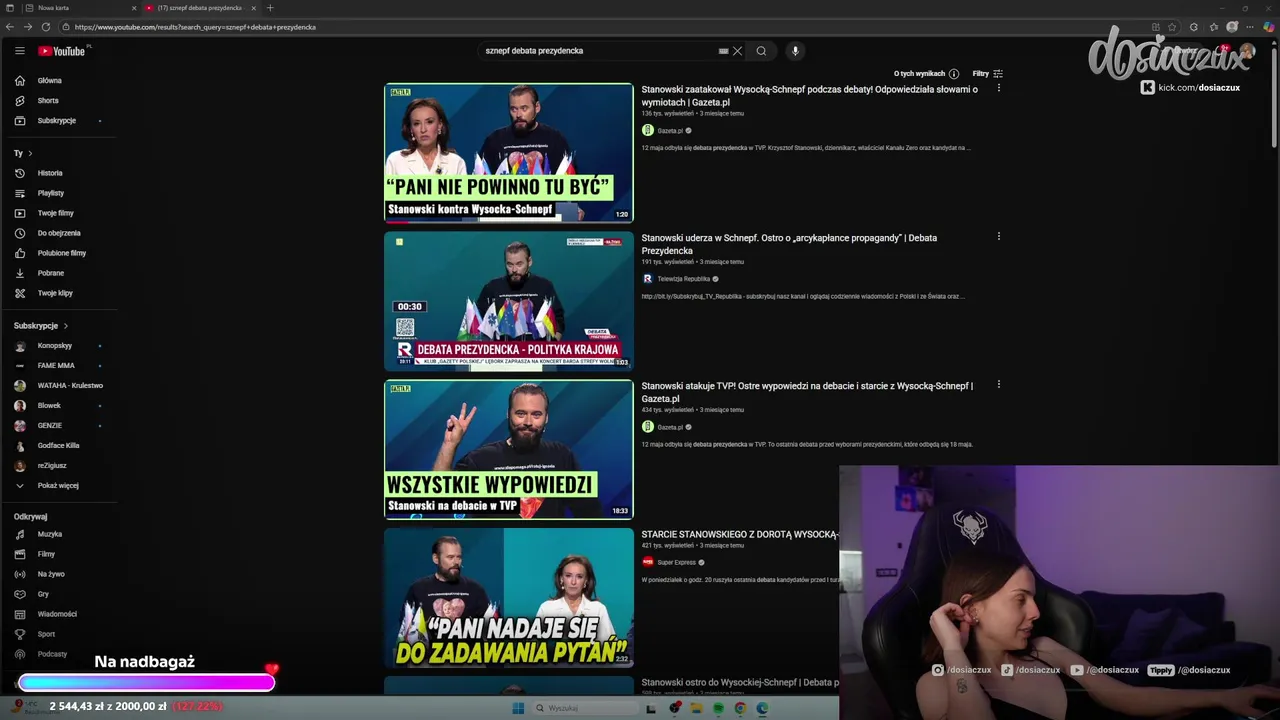
Task: Open the O tych wynikach info icon
Action: click(953, 74)
